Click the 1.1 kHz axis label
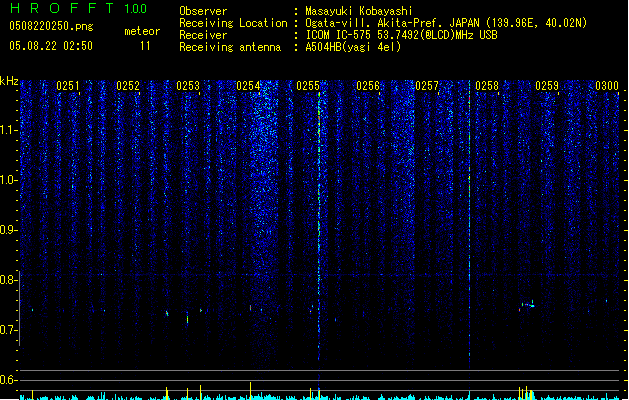 point(9,130)
